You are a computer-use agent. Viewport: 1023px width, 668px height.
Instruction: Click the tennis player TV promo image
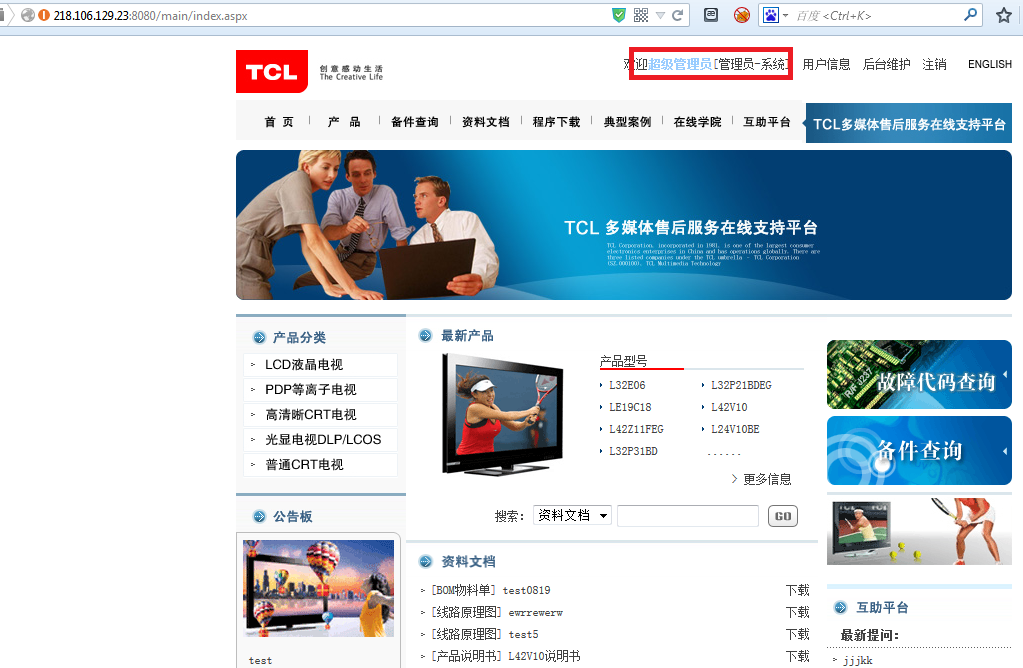coord(919,531)
